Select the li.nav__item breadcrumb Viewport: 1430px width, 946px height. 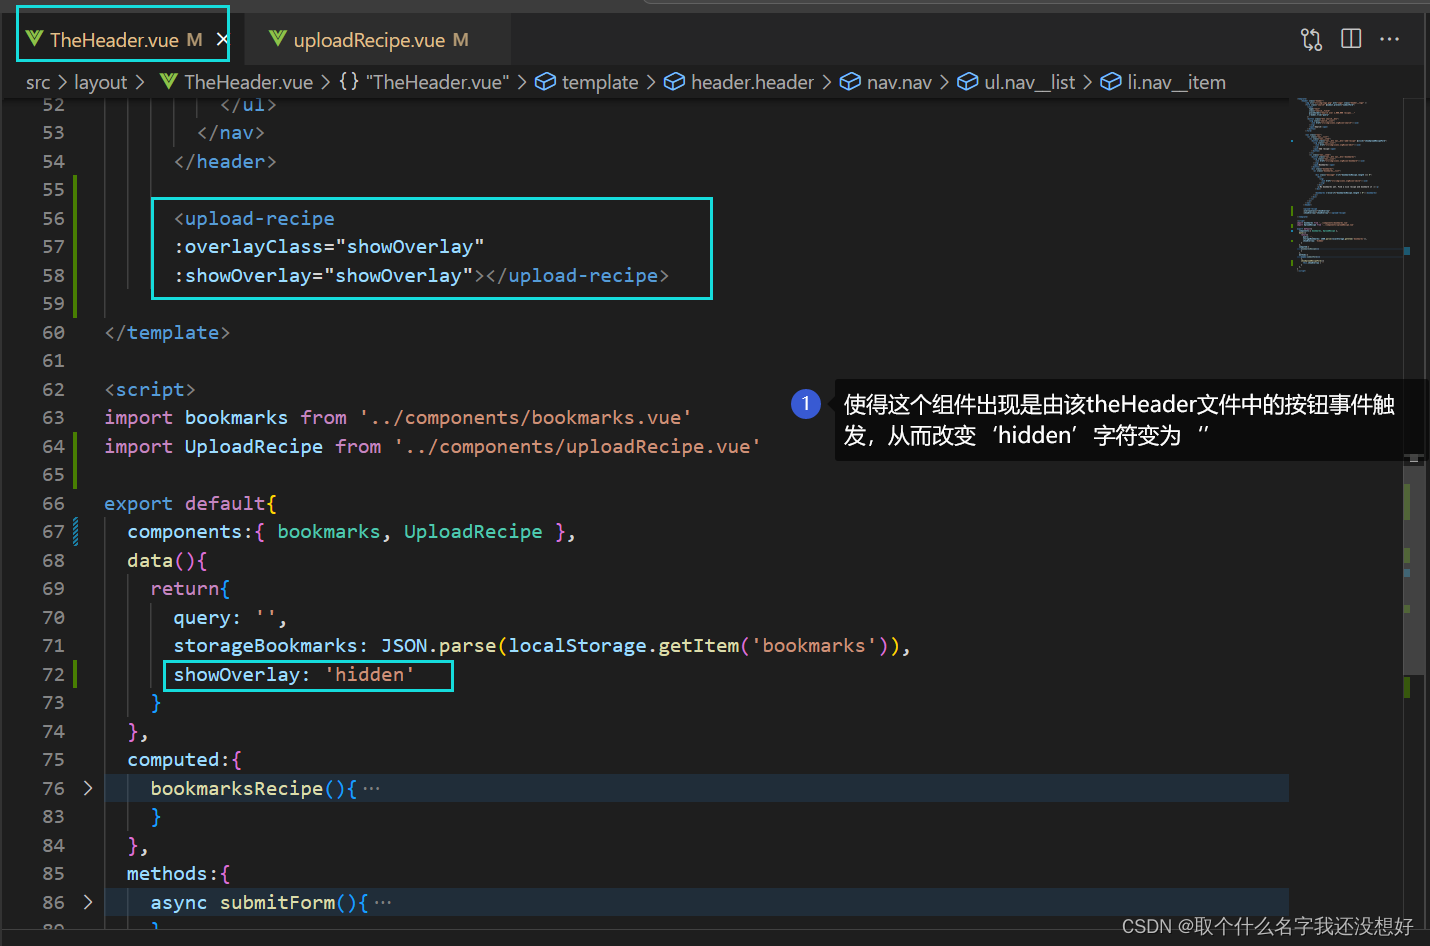[1177, 82]
